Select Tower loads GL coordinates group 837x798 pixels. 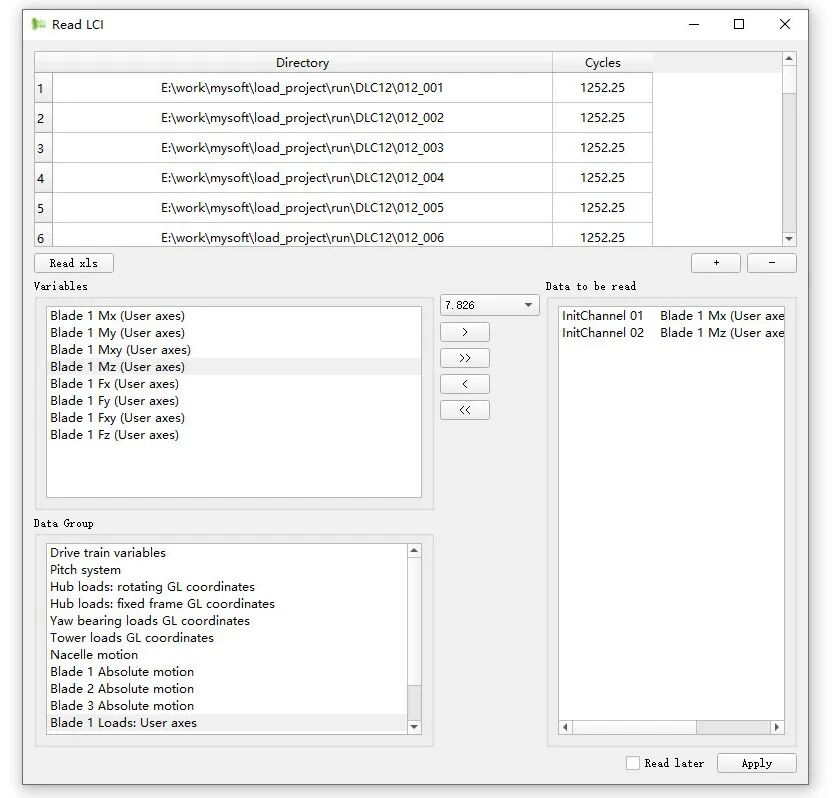[x=227, y=638]
